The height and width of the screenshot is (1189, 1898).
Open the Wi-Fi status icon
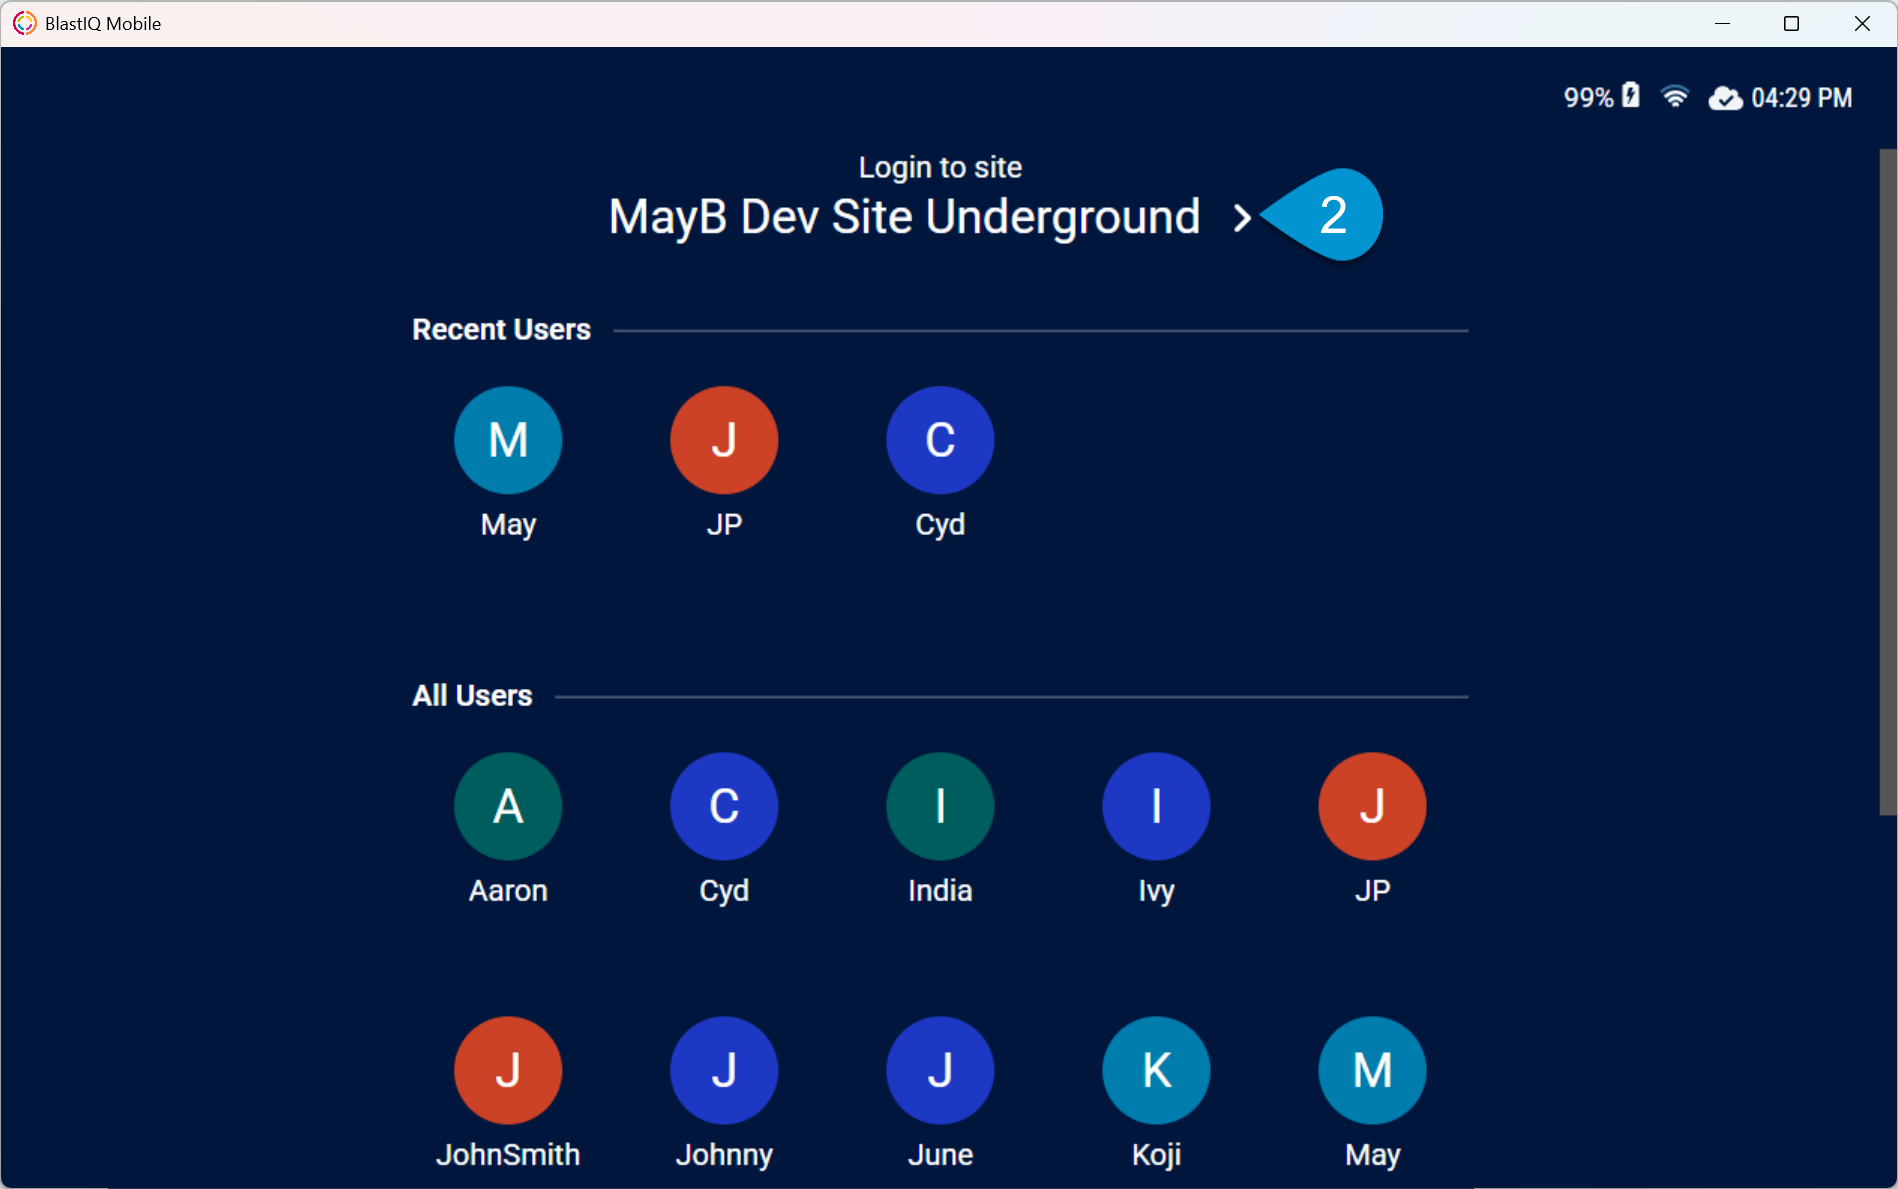click(1675, 97)
